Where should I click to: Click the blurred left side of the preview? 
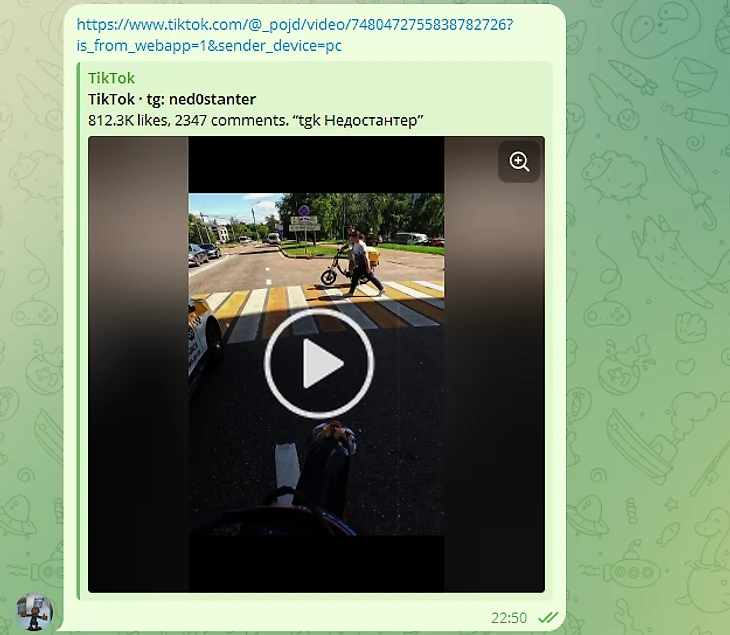pos(138,364)
